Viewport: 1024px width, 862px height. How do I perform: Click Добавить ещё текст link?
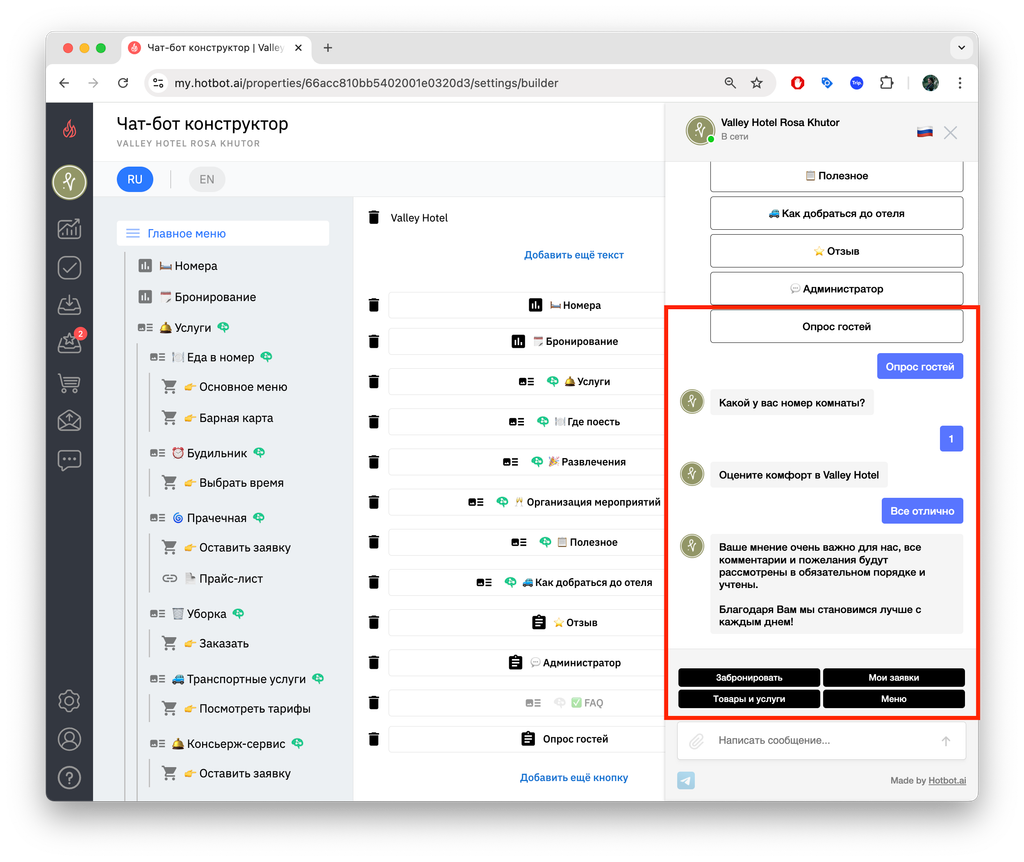point(573,255)
